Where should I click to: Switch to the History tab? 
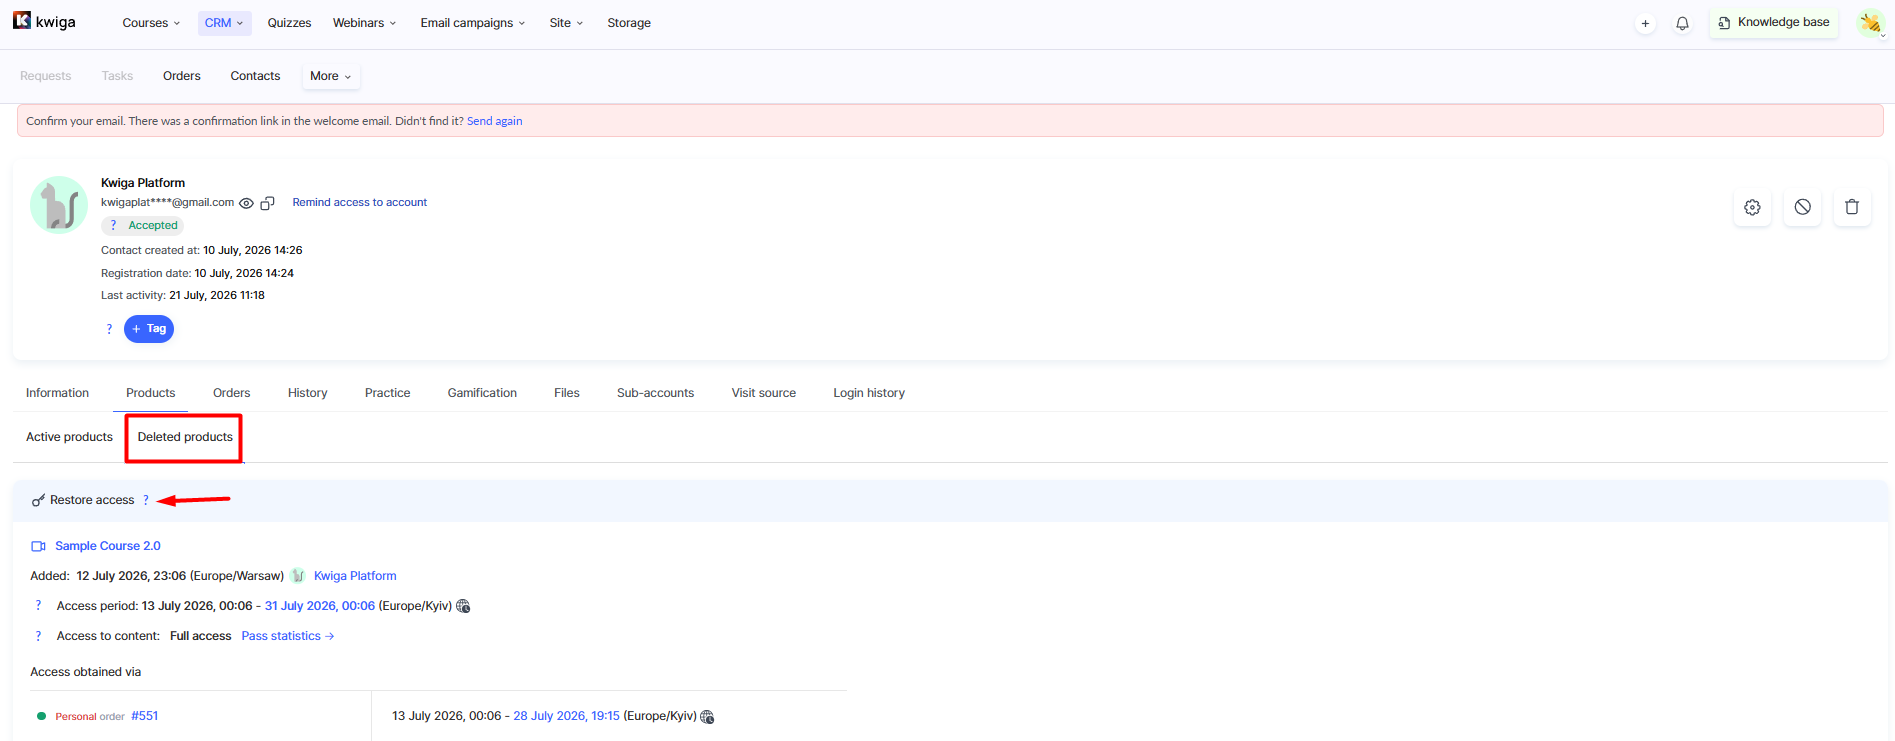(x=307, y=393)
